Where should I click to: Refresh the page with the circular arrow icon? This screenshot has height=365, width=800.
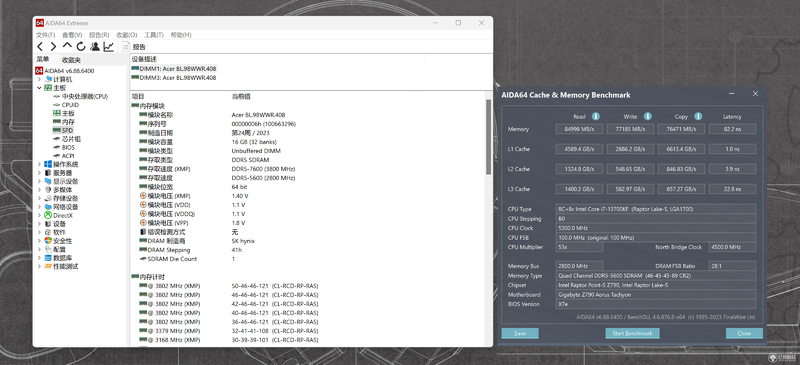coord(81,47)
